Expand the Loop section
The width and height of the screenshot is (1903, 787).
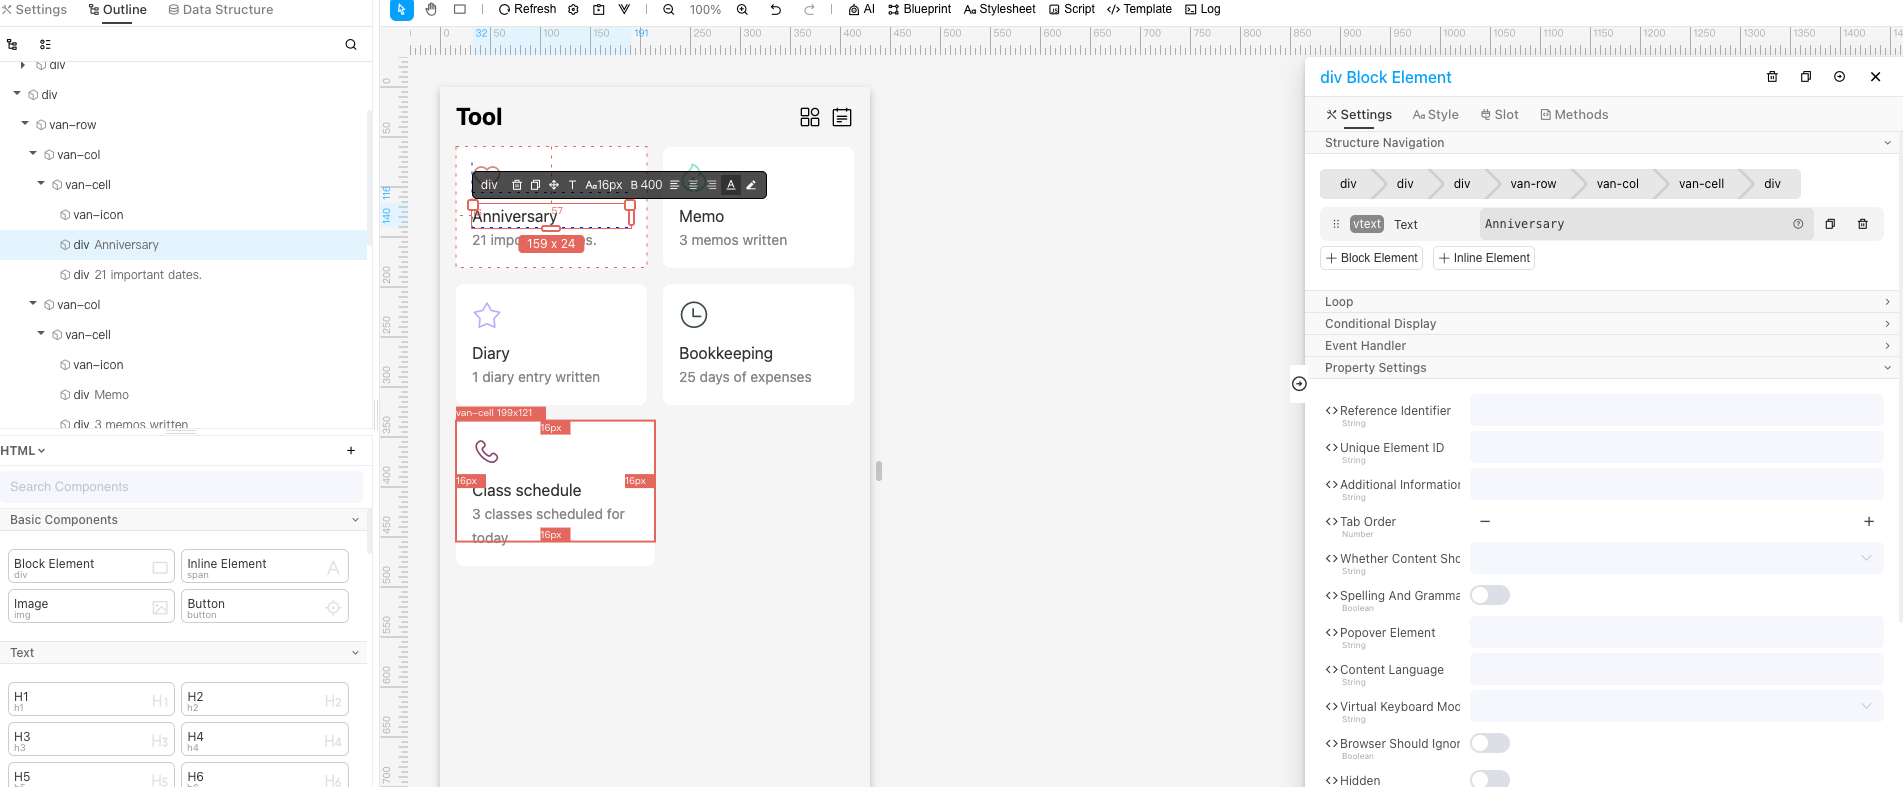coord(1606,302)
